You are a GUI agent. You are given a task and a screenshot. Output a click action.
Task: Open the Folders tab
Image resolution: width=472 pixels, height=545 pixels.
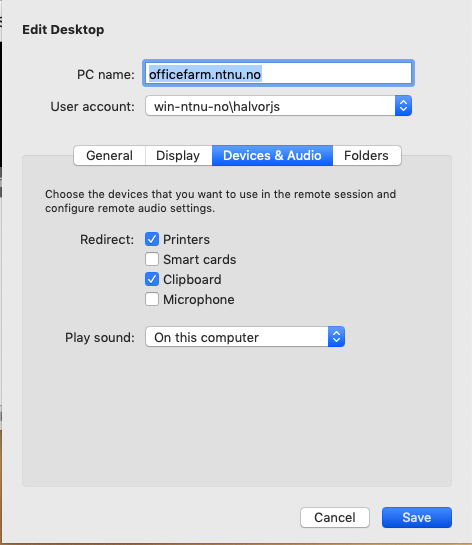(367, 155)
